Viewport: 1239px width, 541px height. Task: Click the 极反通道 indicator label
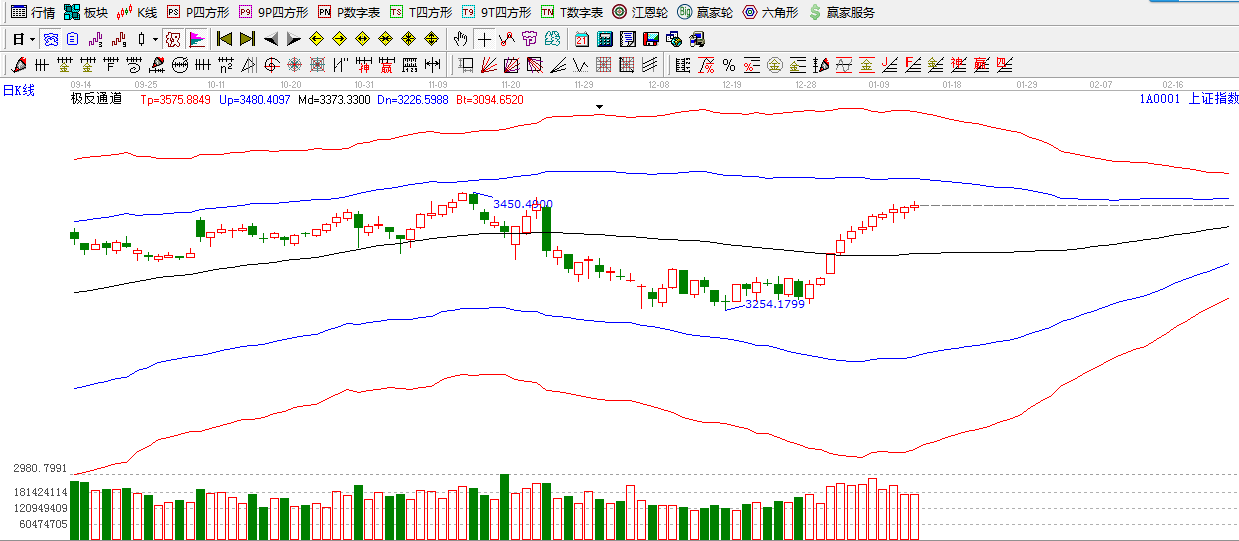click(96, 99)
